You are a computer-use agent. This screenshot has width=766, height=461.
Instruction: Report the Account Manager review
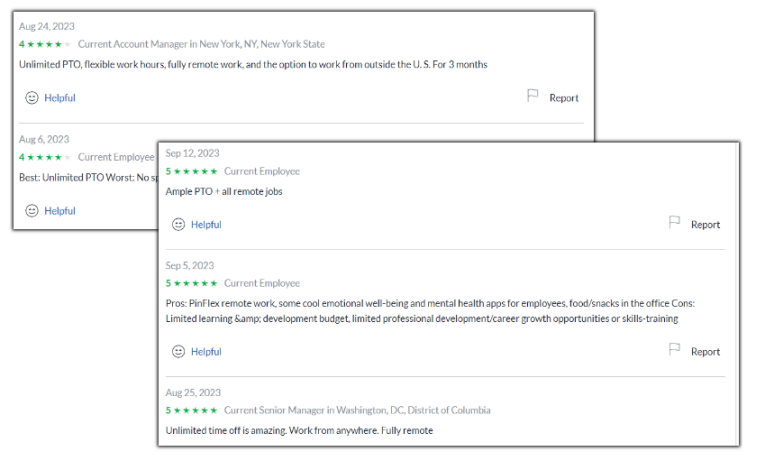[x=564, y=98]
